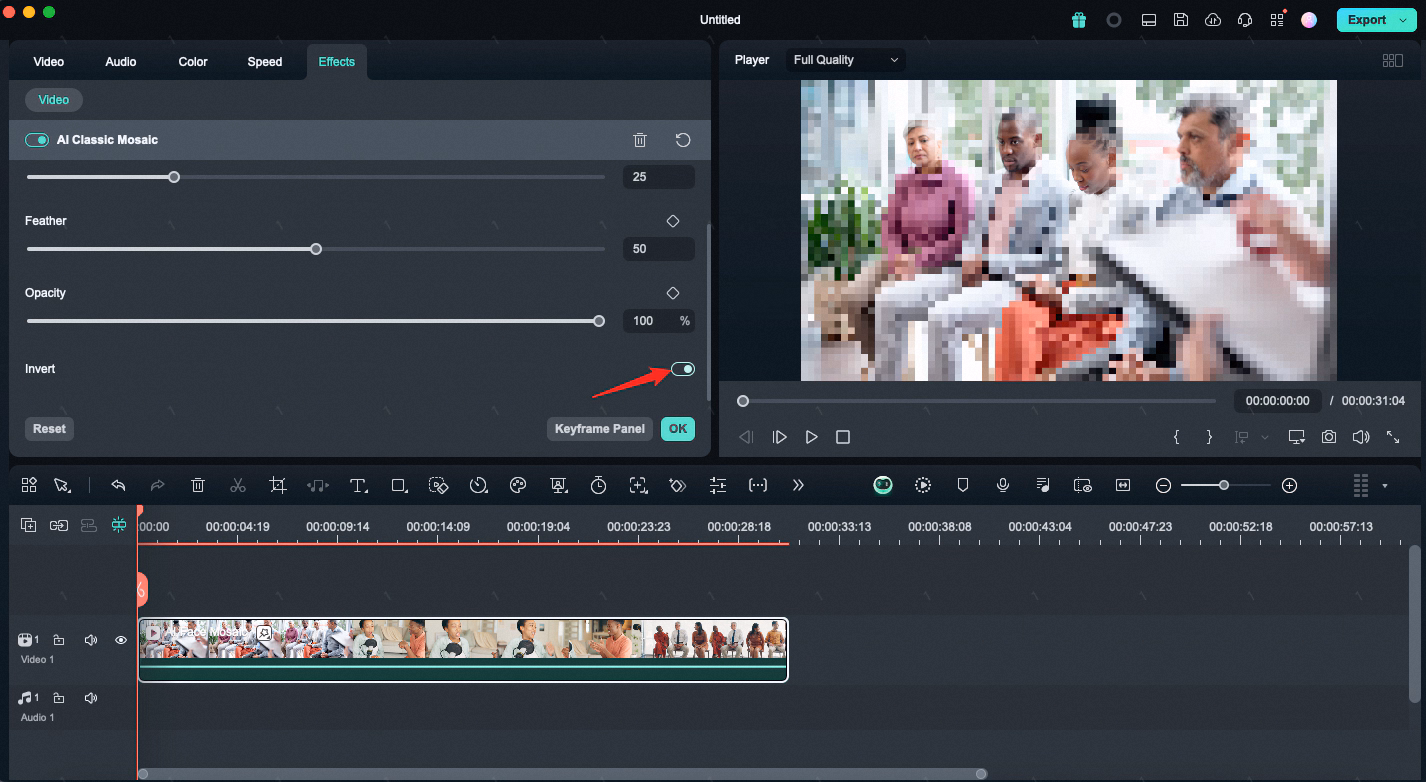Open the user profile avatar

tap(1309, 20)
